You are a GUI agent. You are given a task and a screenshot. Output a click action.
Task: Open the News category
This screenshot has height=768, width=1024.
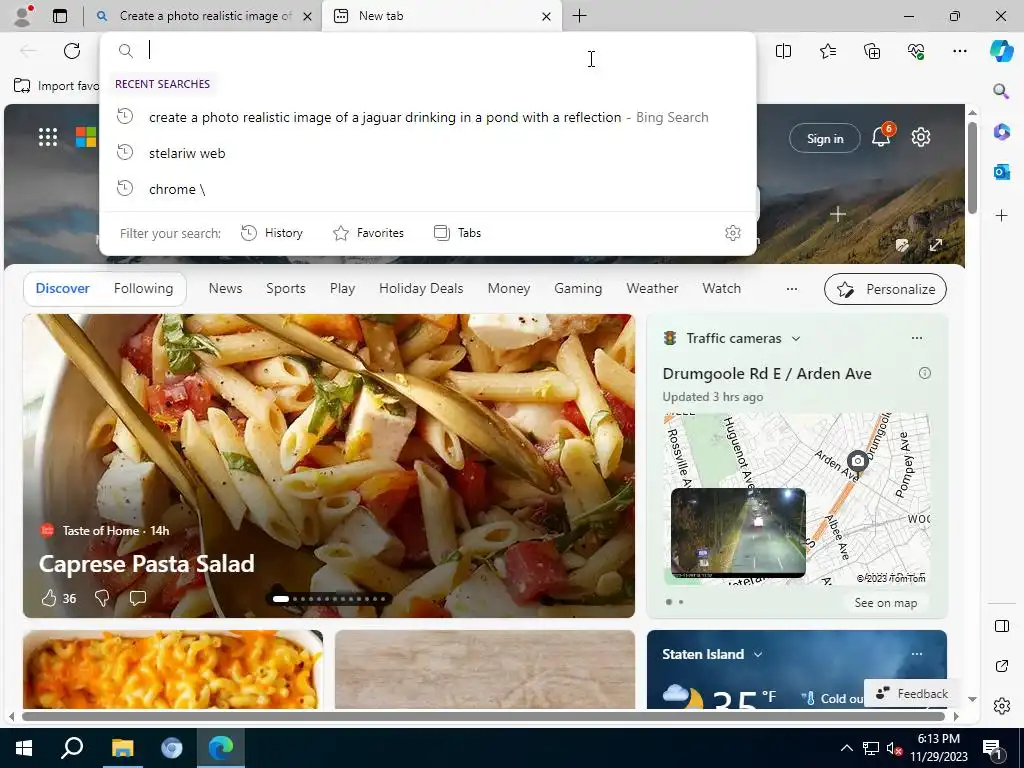(225, 289)
